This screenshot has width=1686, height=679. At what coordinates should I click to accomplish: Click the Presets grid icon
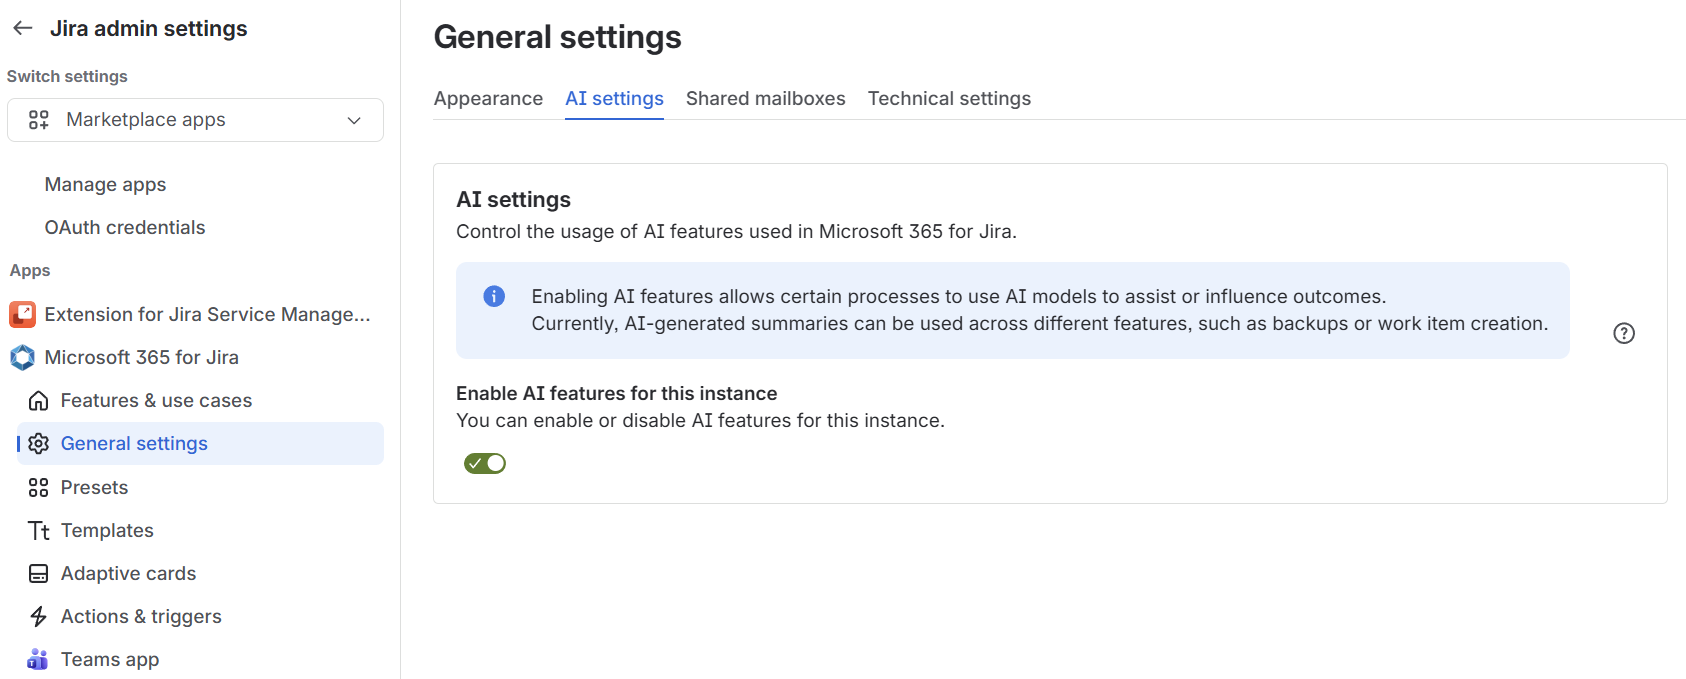[x=39, y=487]
